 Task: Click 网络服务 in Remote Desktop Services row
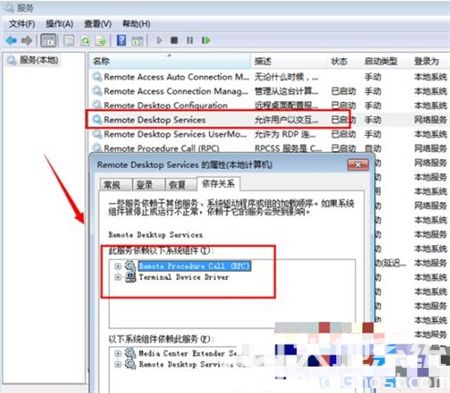click(x=430, y=120)
